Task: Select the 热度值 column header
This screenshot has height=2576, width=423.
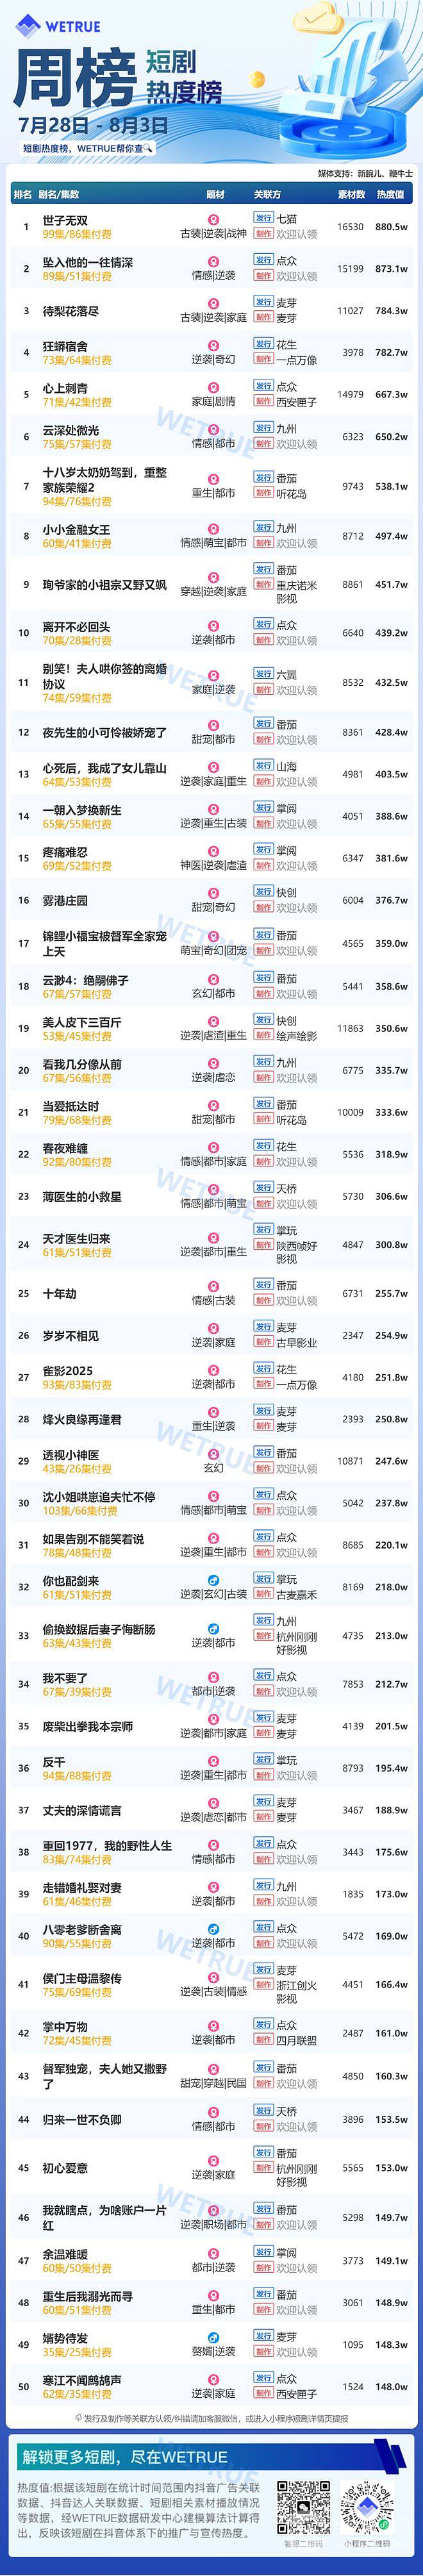Action: click(391, 194)
